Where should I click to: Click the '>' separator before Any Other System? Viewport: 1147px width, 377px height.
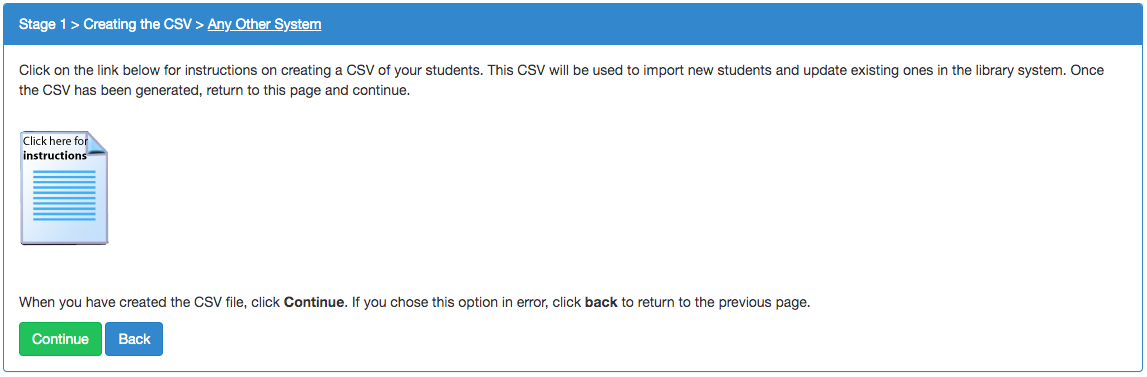[x=200, y=24]
